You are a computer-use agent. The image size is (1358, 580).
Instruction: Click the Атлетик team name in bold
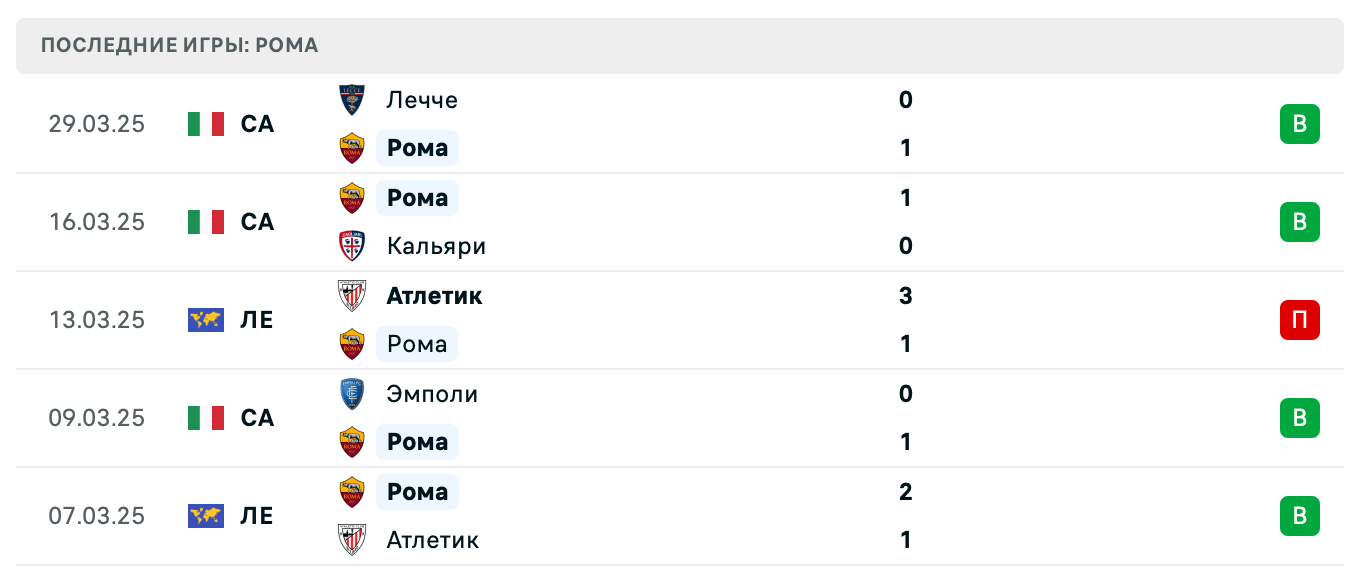[x=433, y=296]
